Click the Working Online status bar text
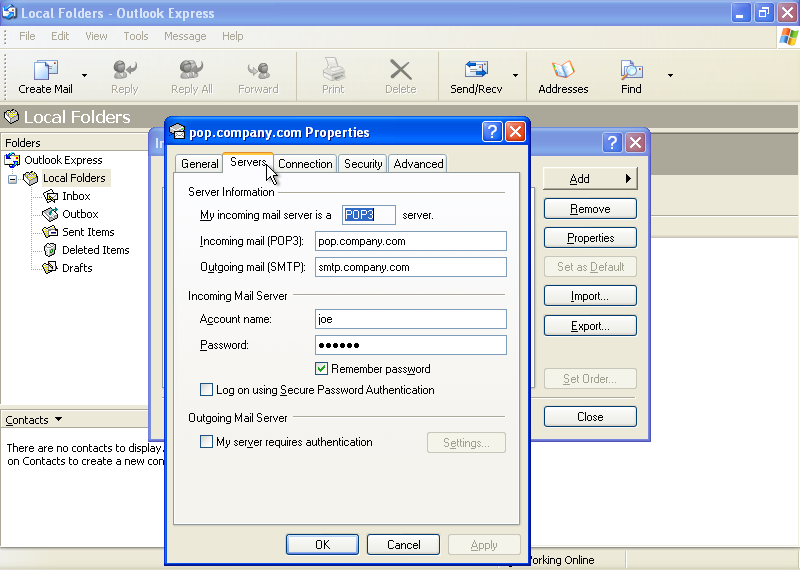Image resolution: width=800 pixels, height=570 pixels. [562, 560]
